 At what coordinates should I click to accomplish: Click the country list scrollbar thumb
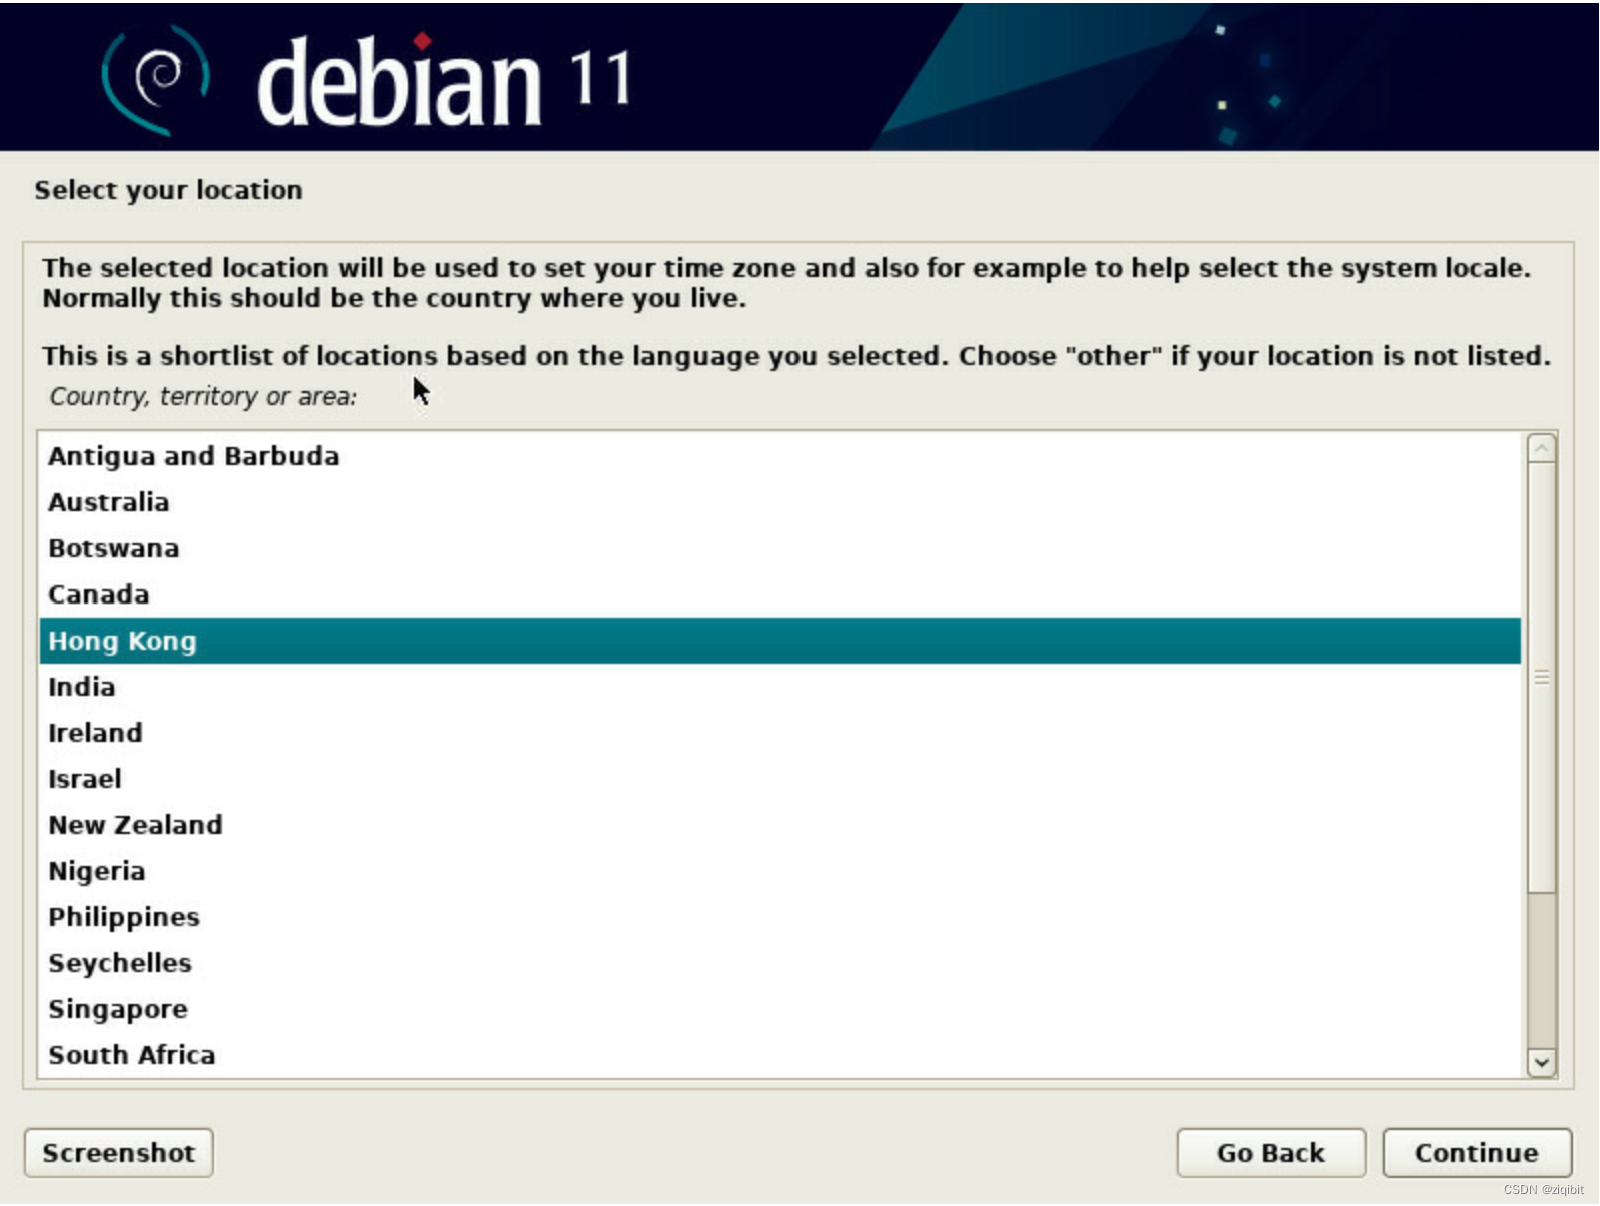pyautogui.click(x=1542, y=677)
